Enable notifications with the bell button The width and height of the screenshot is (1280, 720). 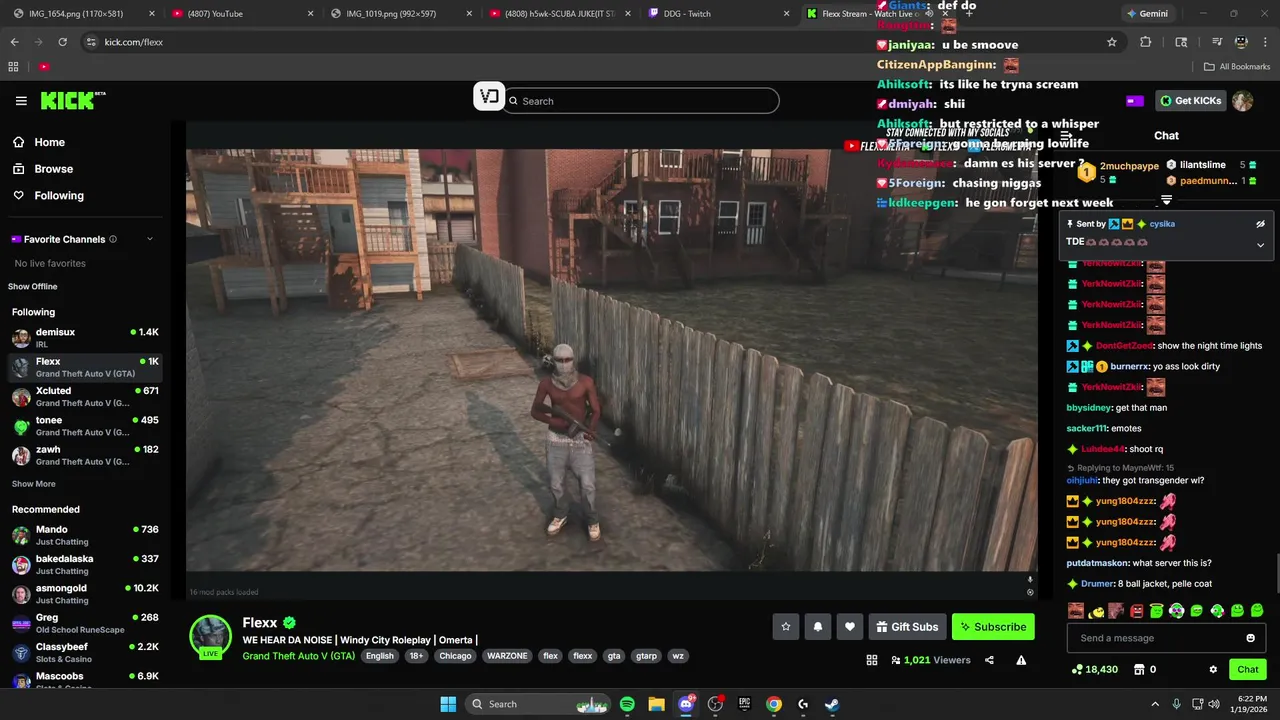click(818, 627)
